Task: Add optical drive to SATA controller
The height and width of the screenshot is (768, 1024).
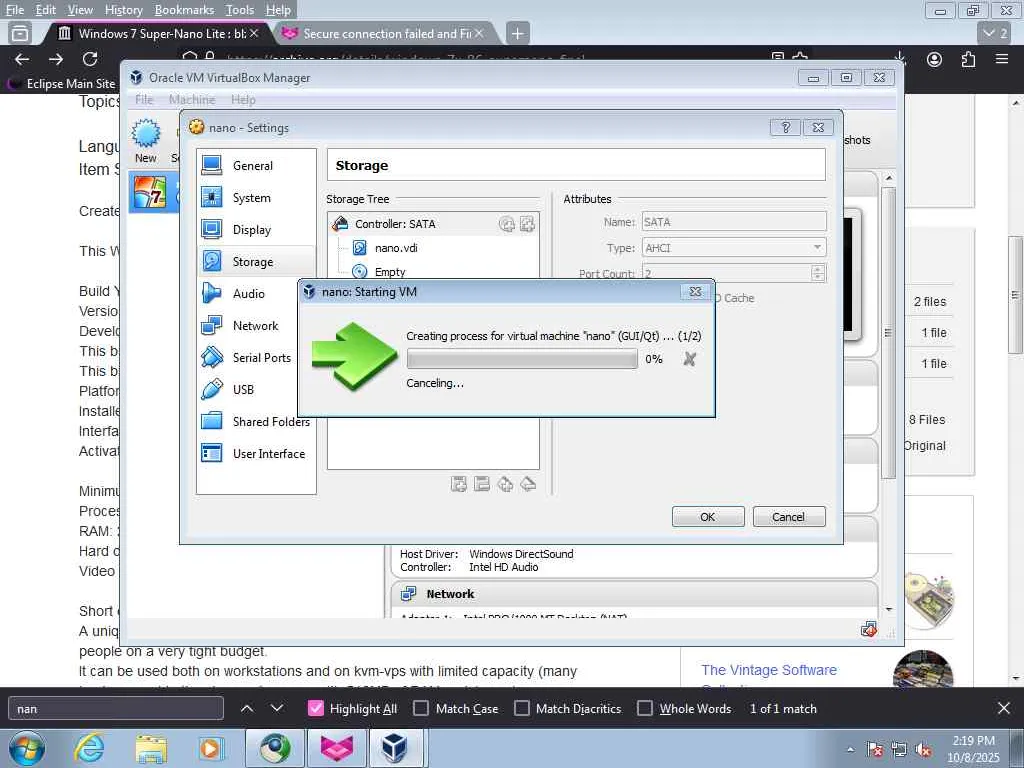Action: (x=507, y=224)
